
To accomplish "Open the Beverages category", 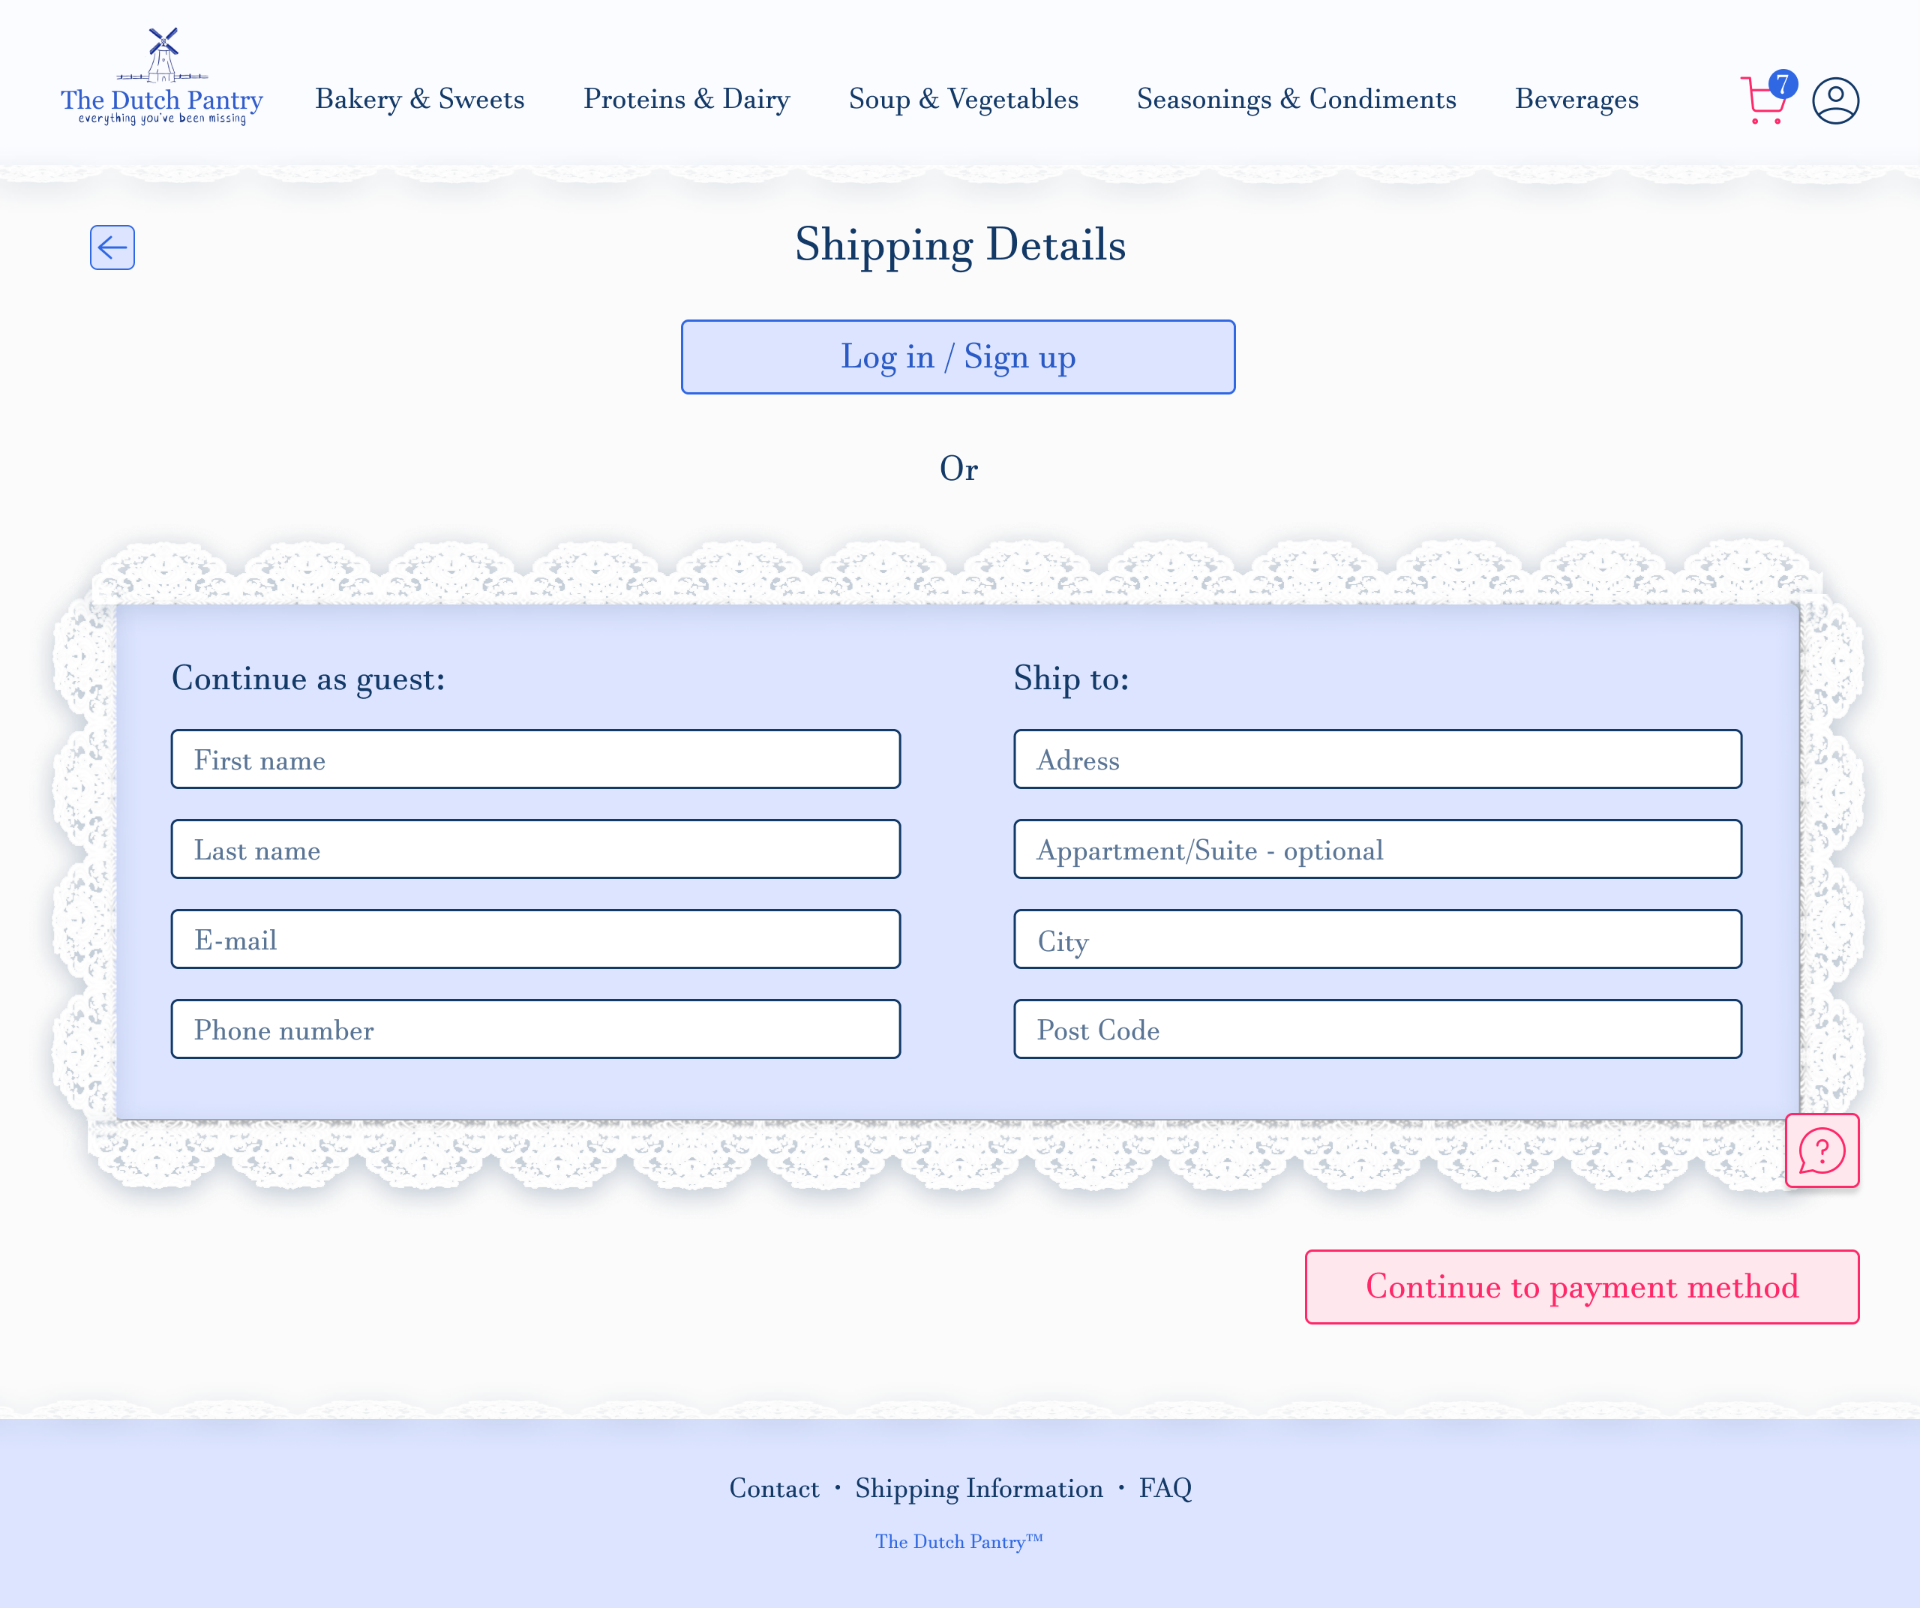I will point(1576,99).
